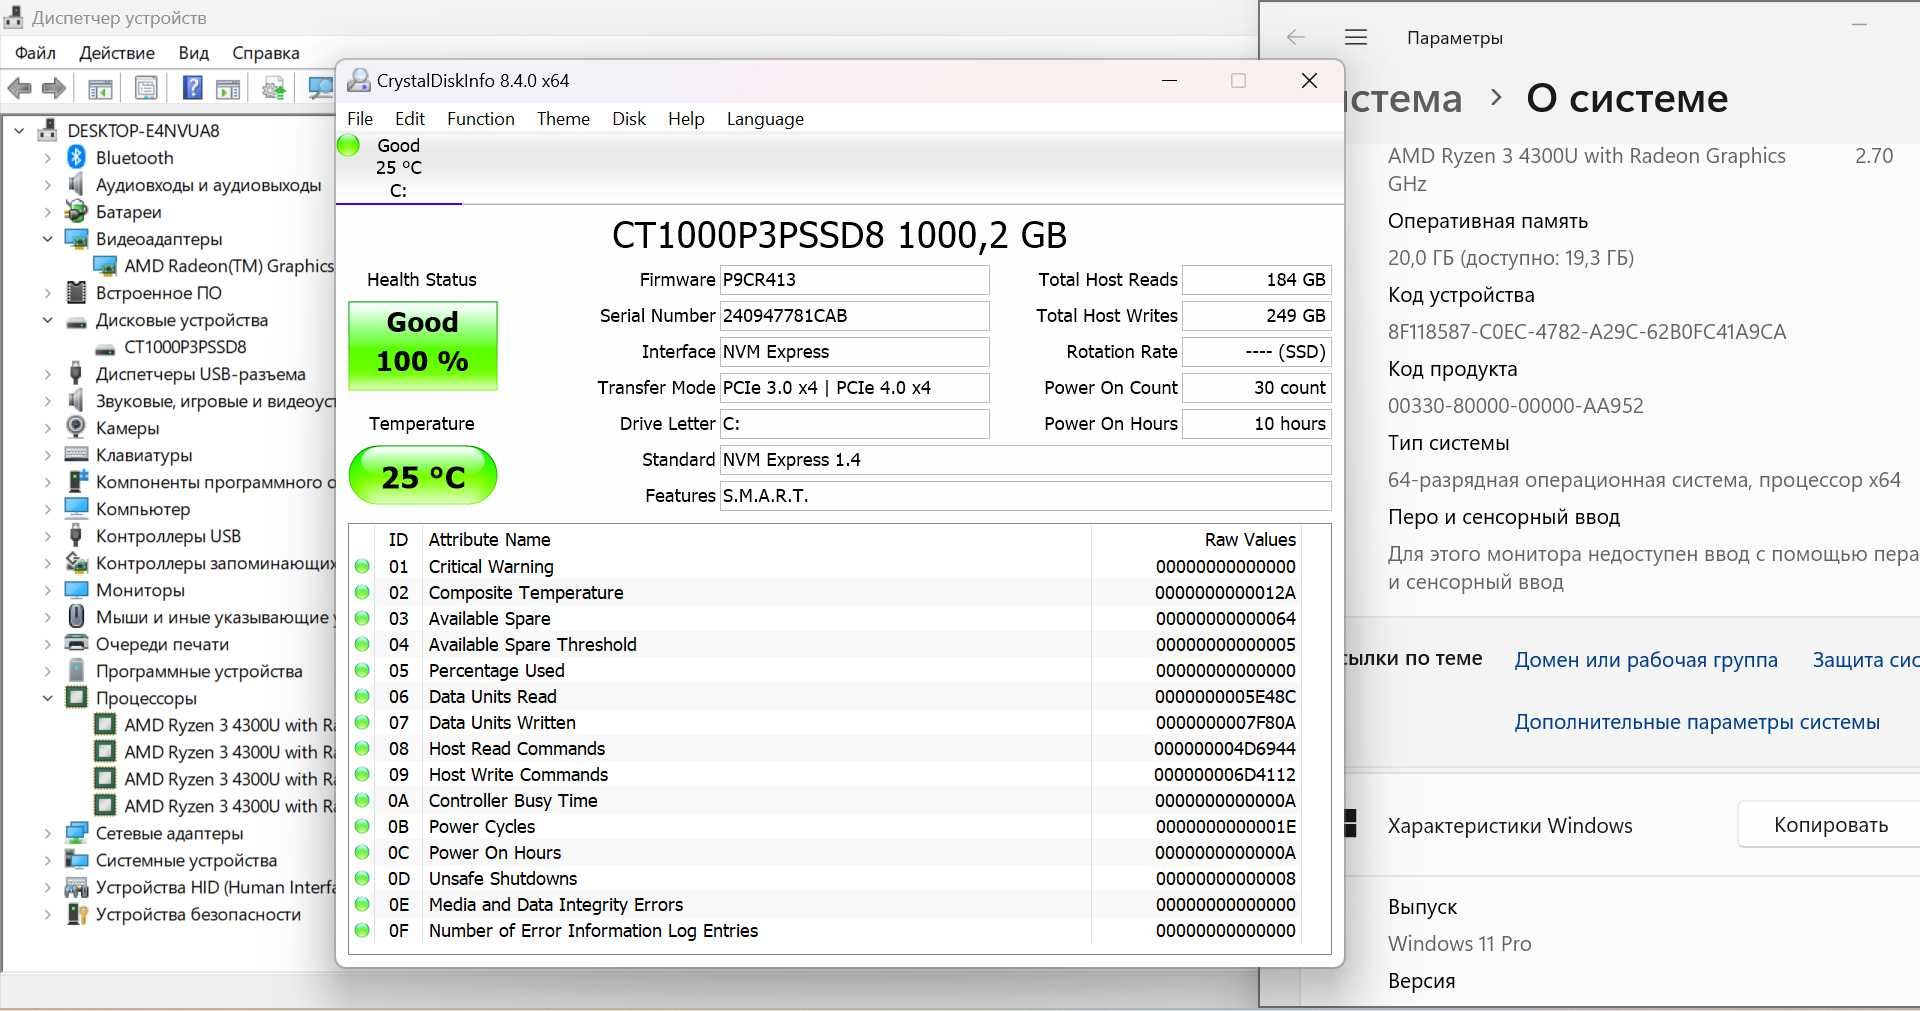Click the CrystalDiskInfo title bar app icon
This screenshot has height=1011, width=1920.
[x=358, y=80]
